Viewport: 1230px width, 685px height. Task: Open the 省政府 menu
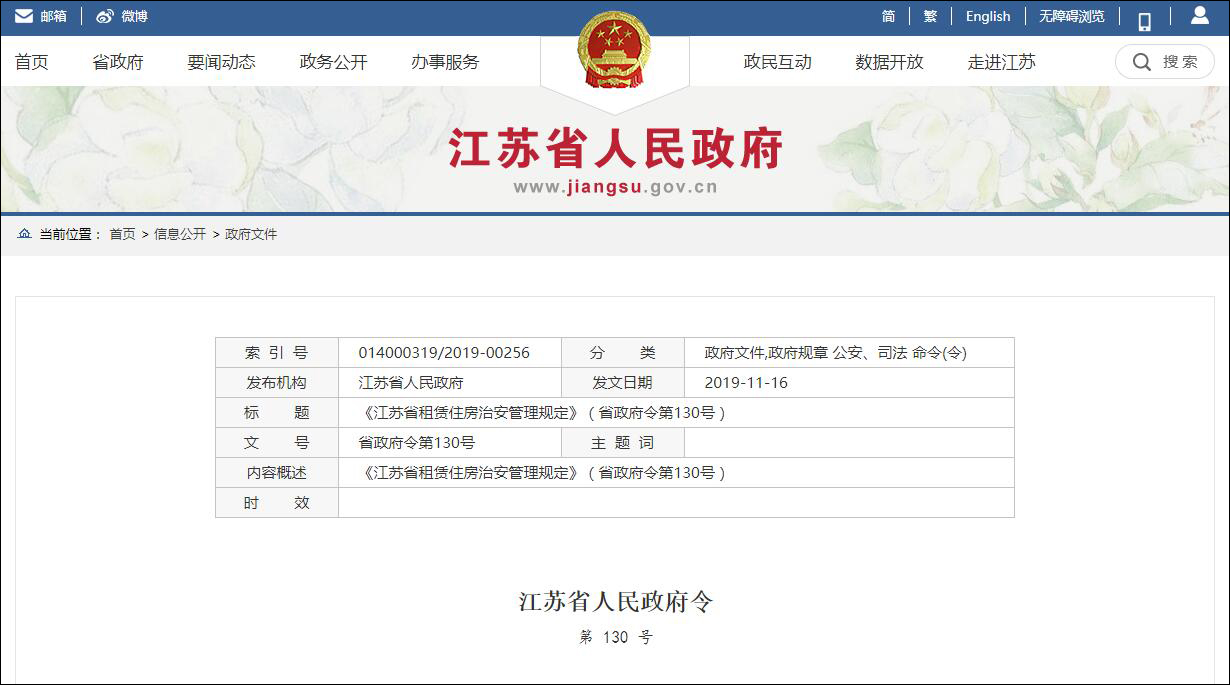[x=118, y=62]
